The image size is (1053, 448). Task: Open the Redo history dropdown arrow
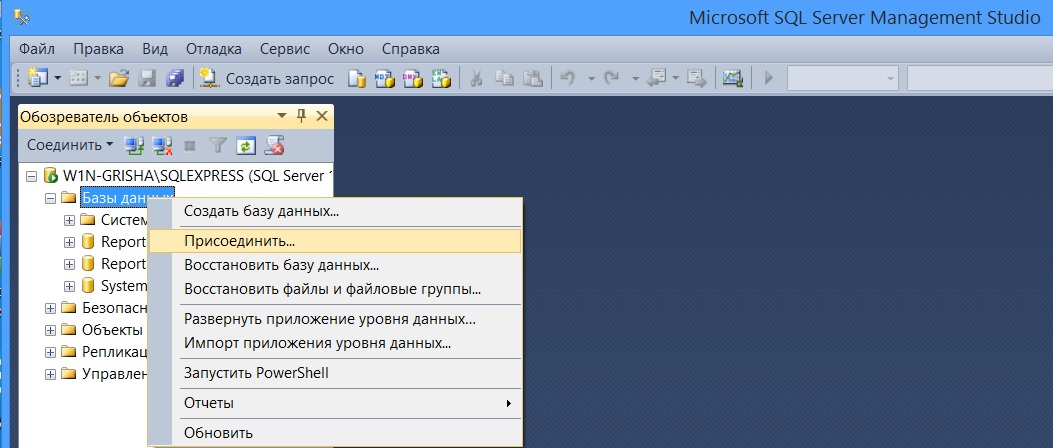tap(635, 79)
